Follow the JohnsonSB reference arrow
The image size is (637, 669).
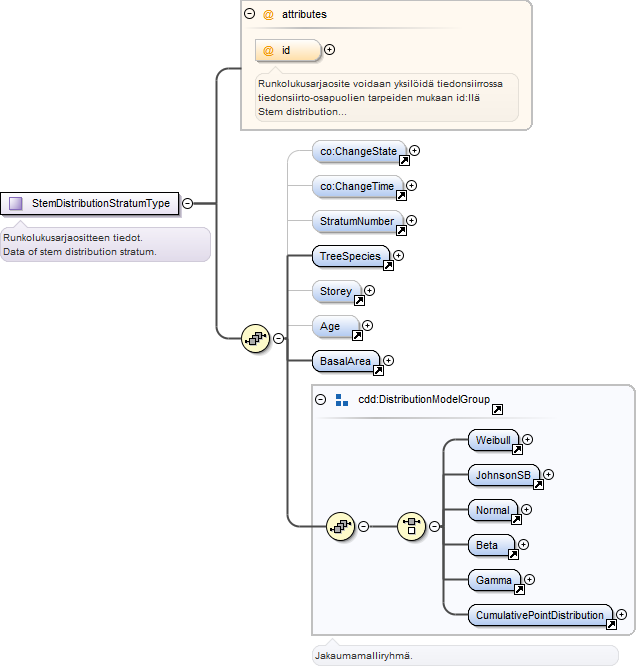538,484
